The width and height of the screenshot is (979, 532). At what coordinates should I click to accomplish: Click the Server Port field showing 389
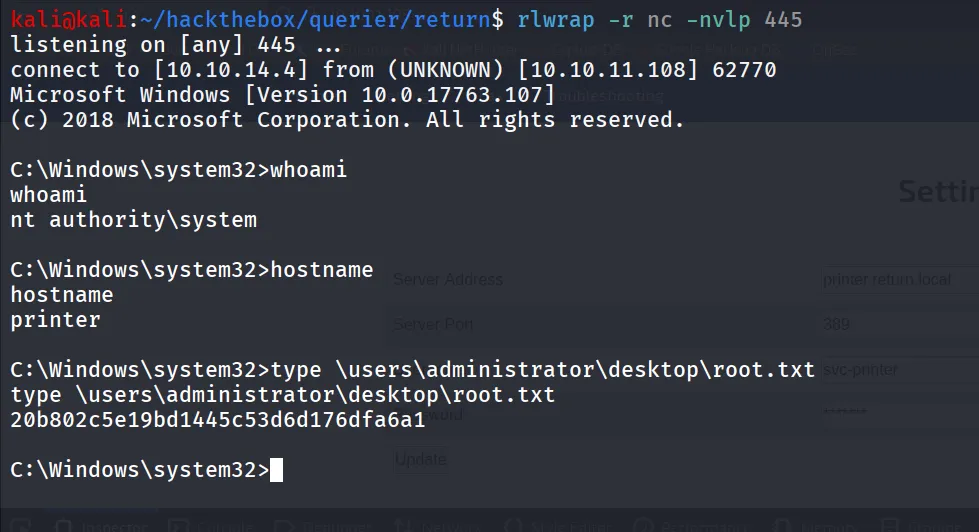coord(900,324)
